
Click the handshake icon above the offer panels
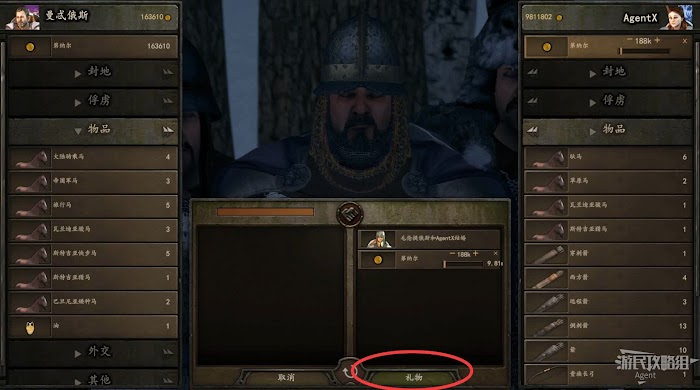pyautogui.click(x=350, y=215)
